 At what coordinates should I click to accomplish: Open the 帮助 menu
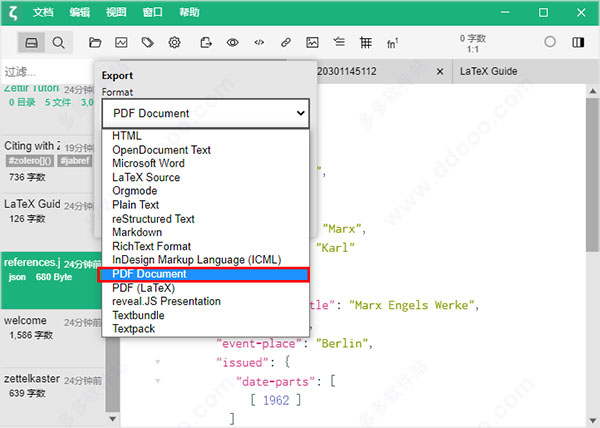click(x=189, y=13)
